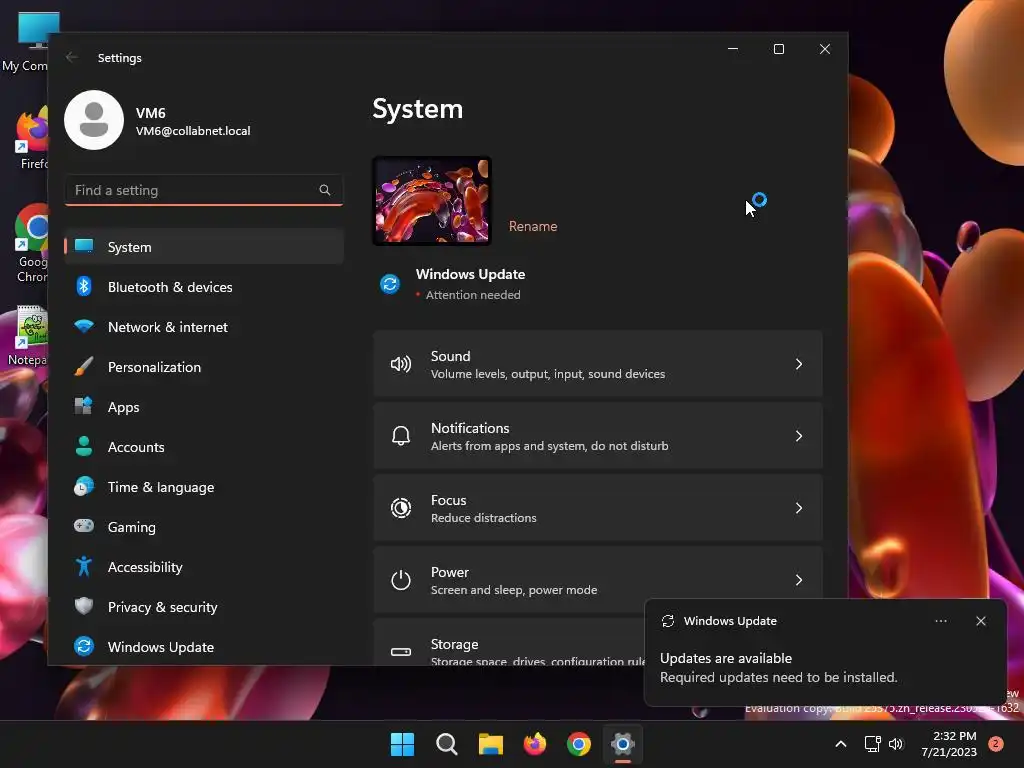Click the Windows Update sync icon in sidebar
1024x768 pixels.
click(84, 646)
